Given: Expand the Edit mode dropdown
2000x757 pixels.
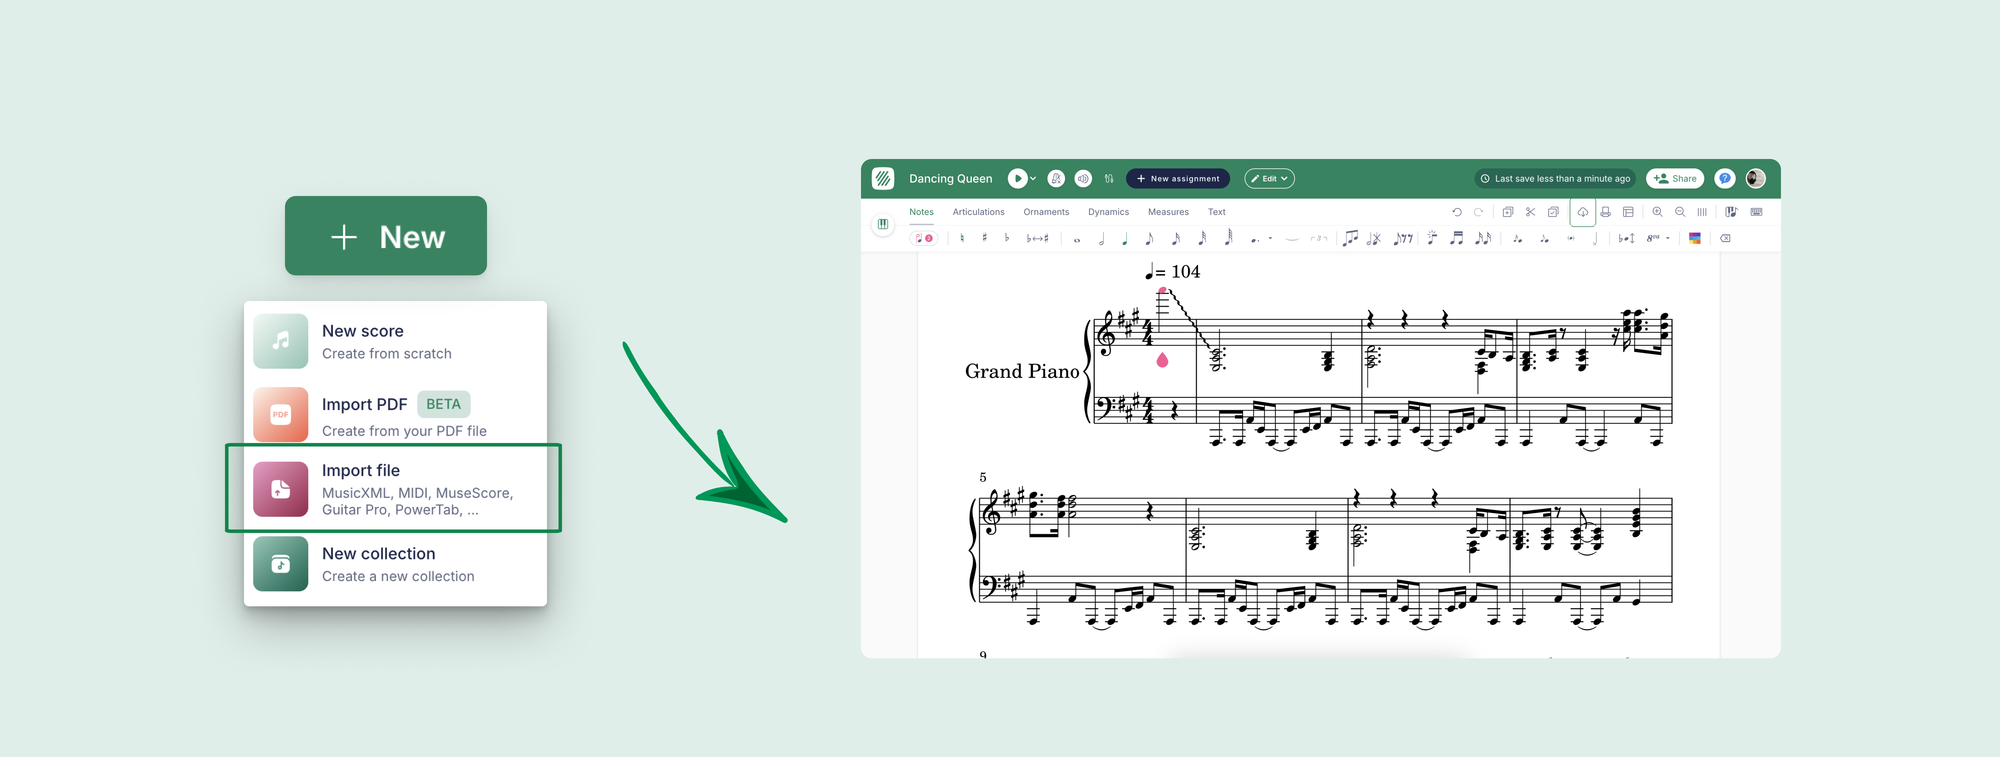Looking at the screenshot, I should click(1269, 179).
